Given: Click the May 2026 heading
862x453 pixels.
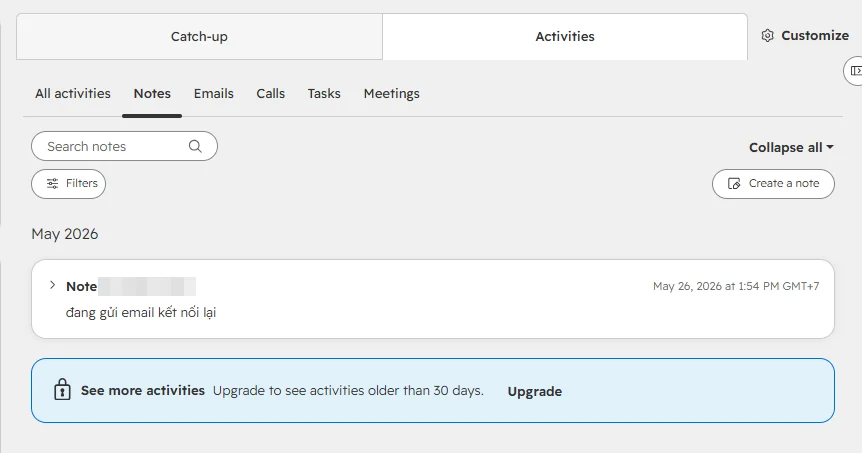Looking at the screenshot, I should [65, 234].
